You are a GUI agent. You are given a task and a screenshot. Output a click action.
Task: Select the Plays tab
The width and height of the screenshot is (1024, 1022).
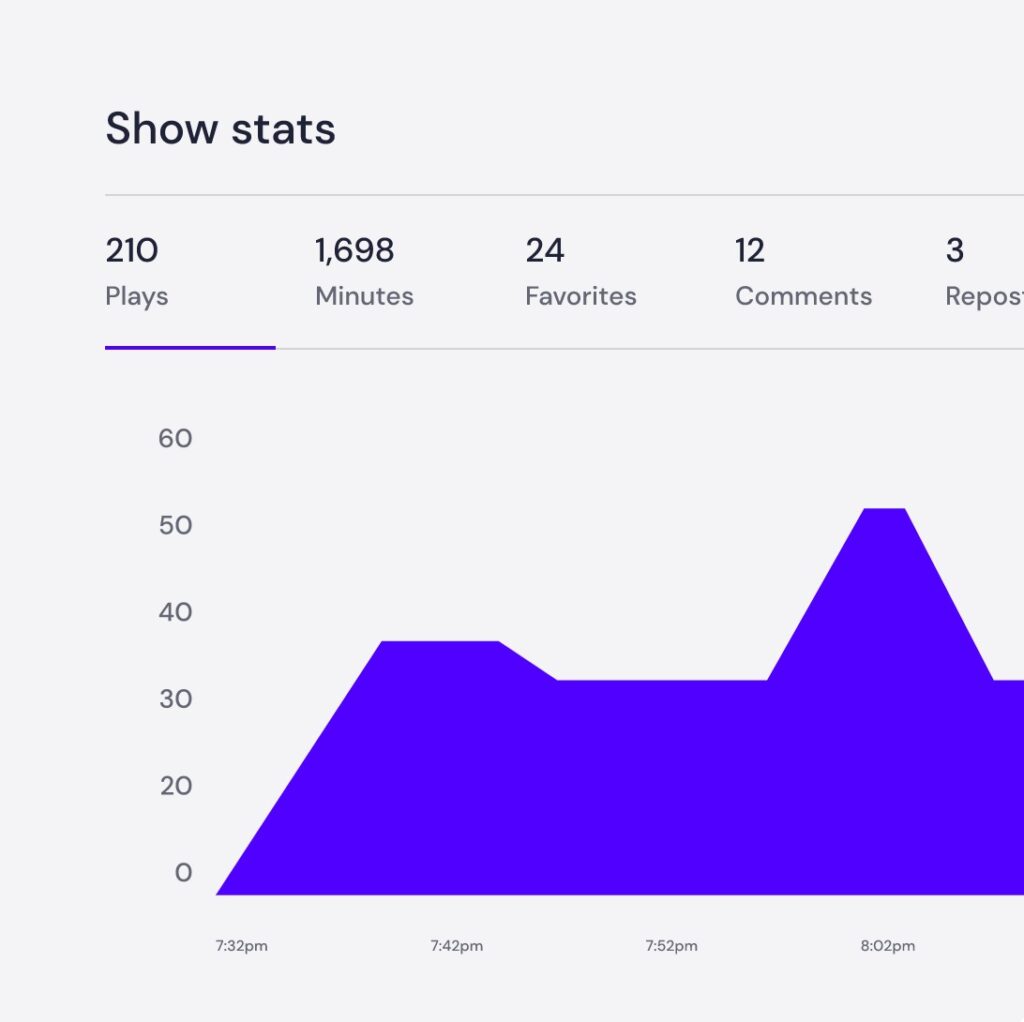tap(137, 272)
